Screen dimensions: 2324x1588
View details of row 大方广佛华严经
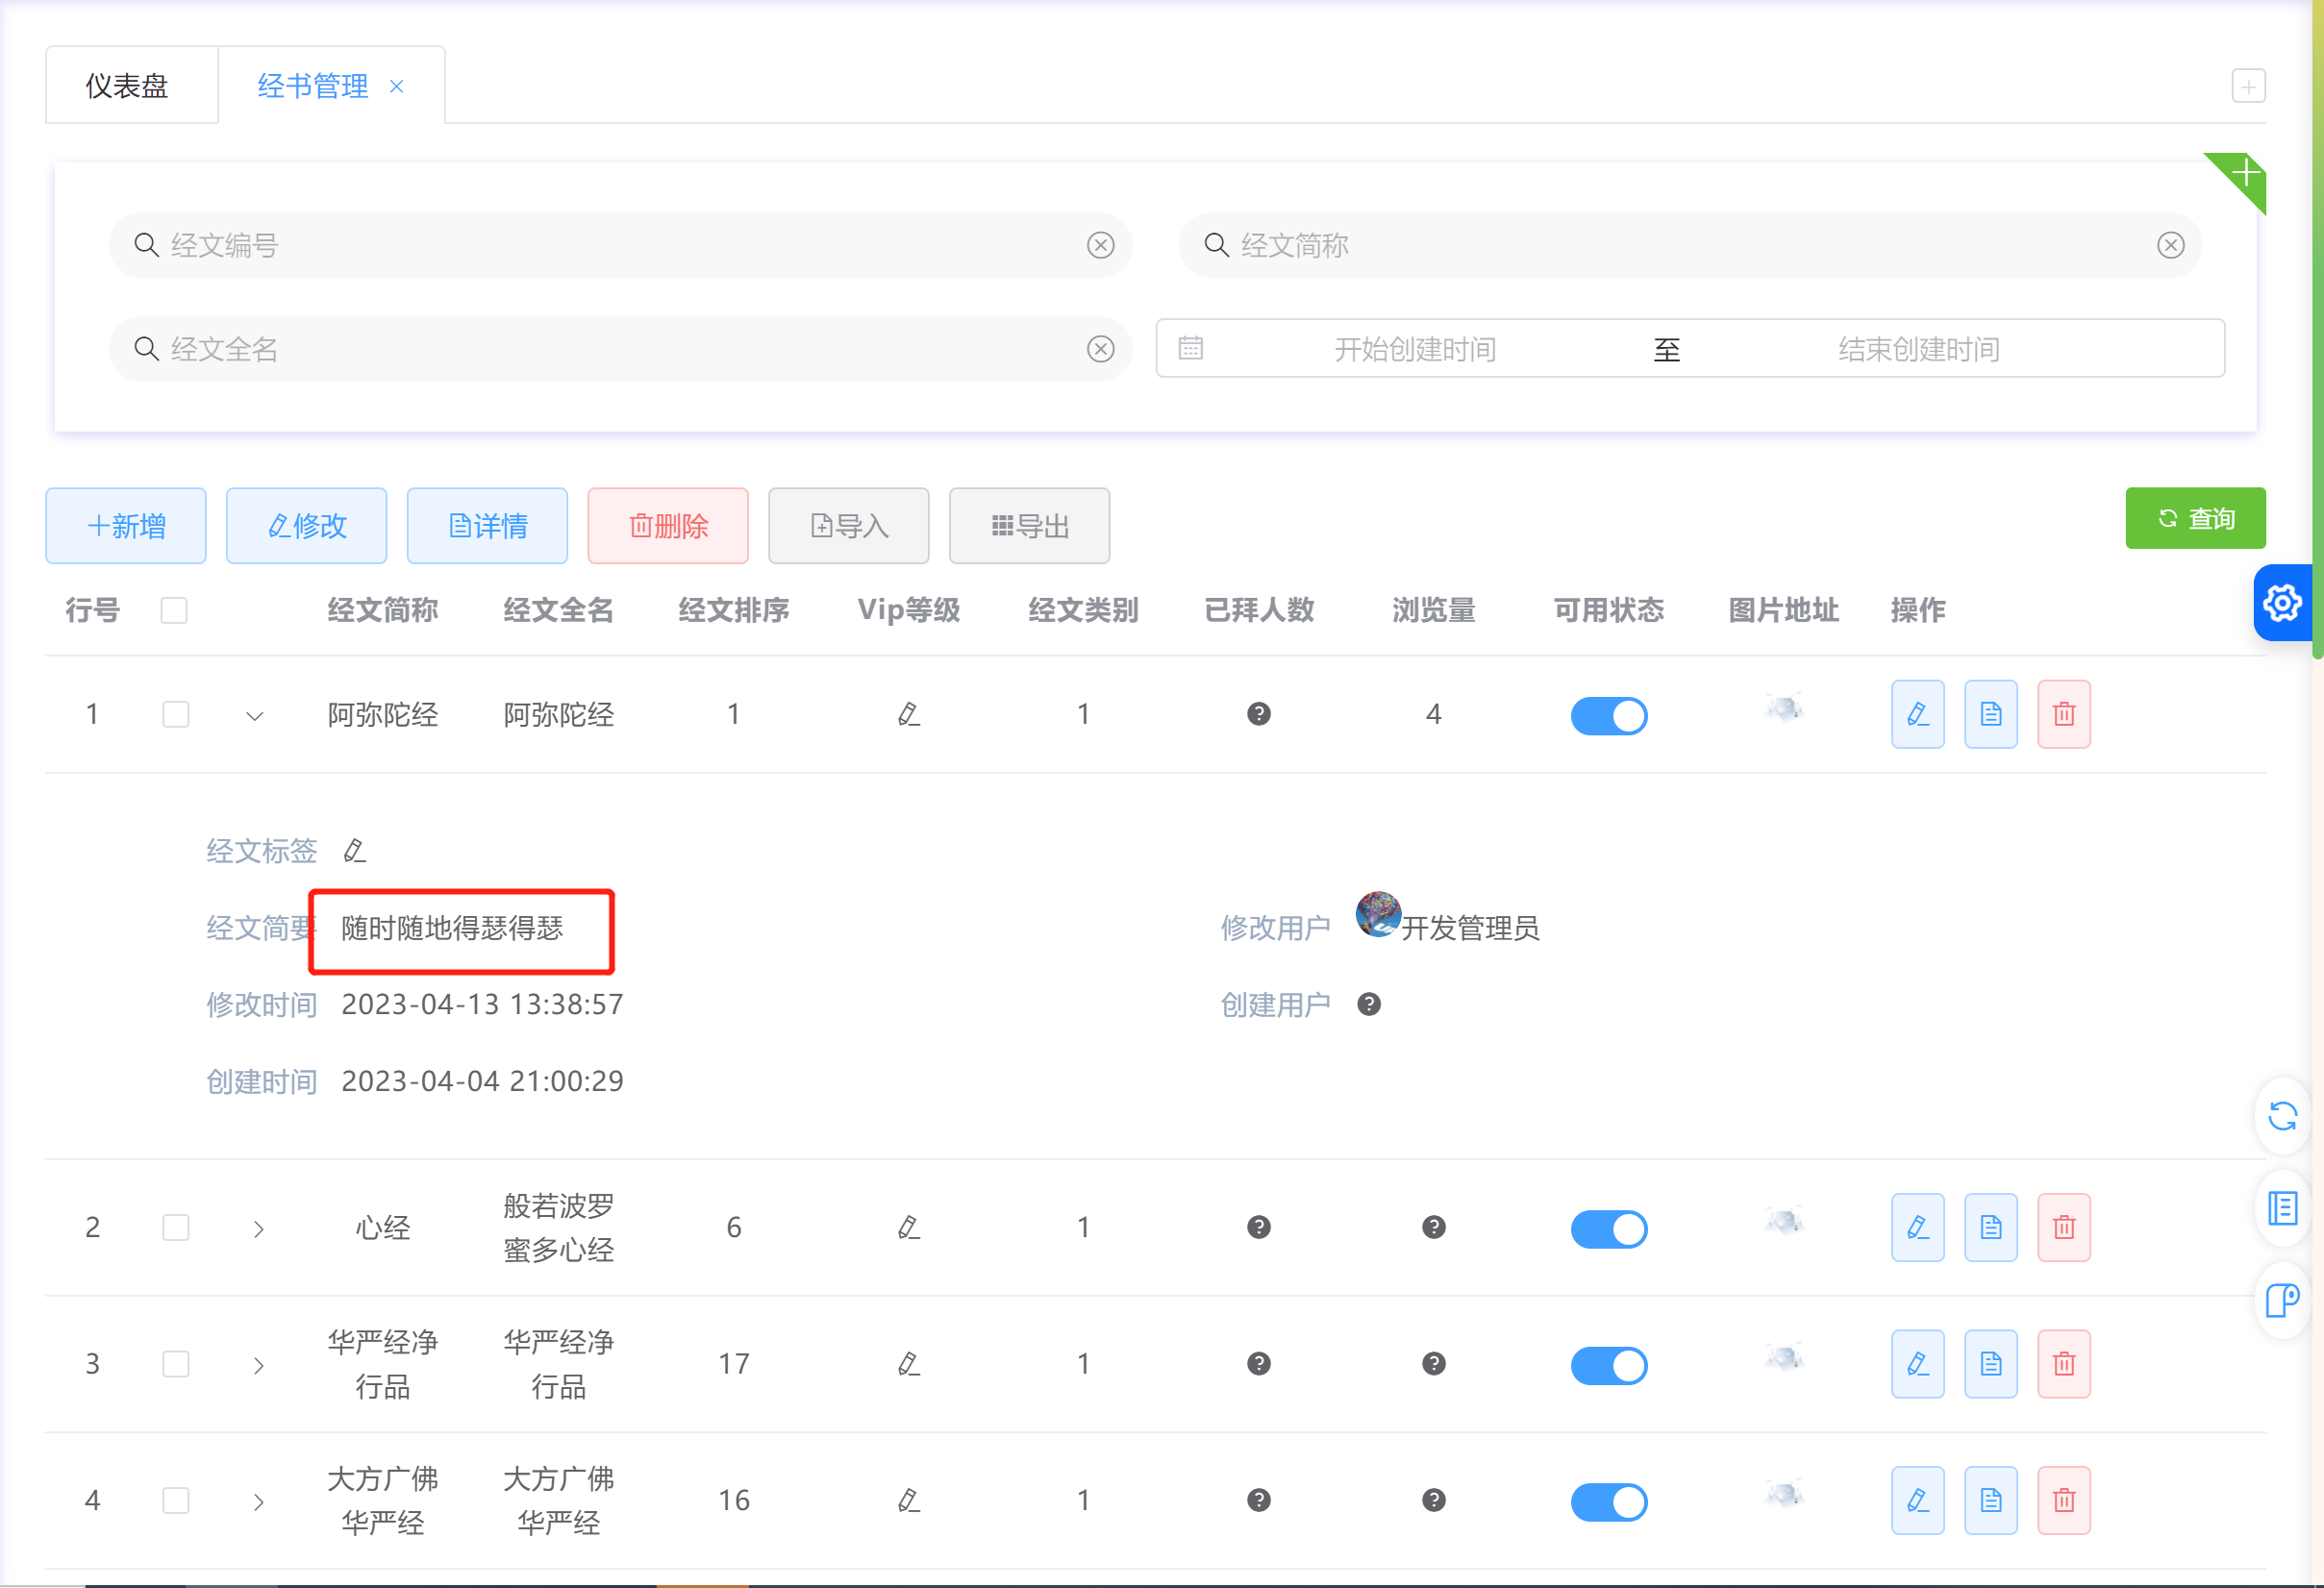[1991, 1500]
